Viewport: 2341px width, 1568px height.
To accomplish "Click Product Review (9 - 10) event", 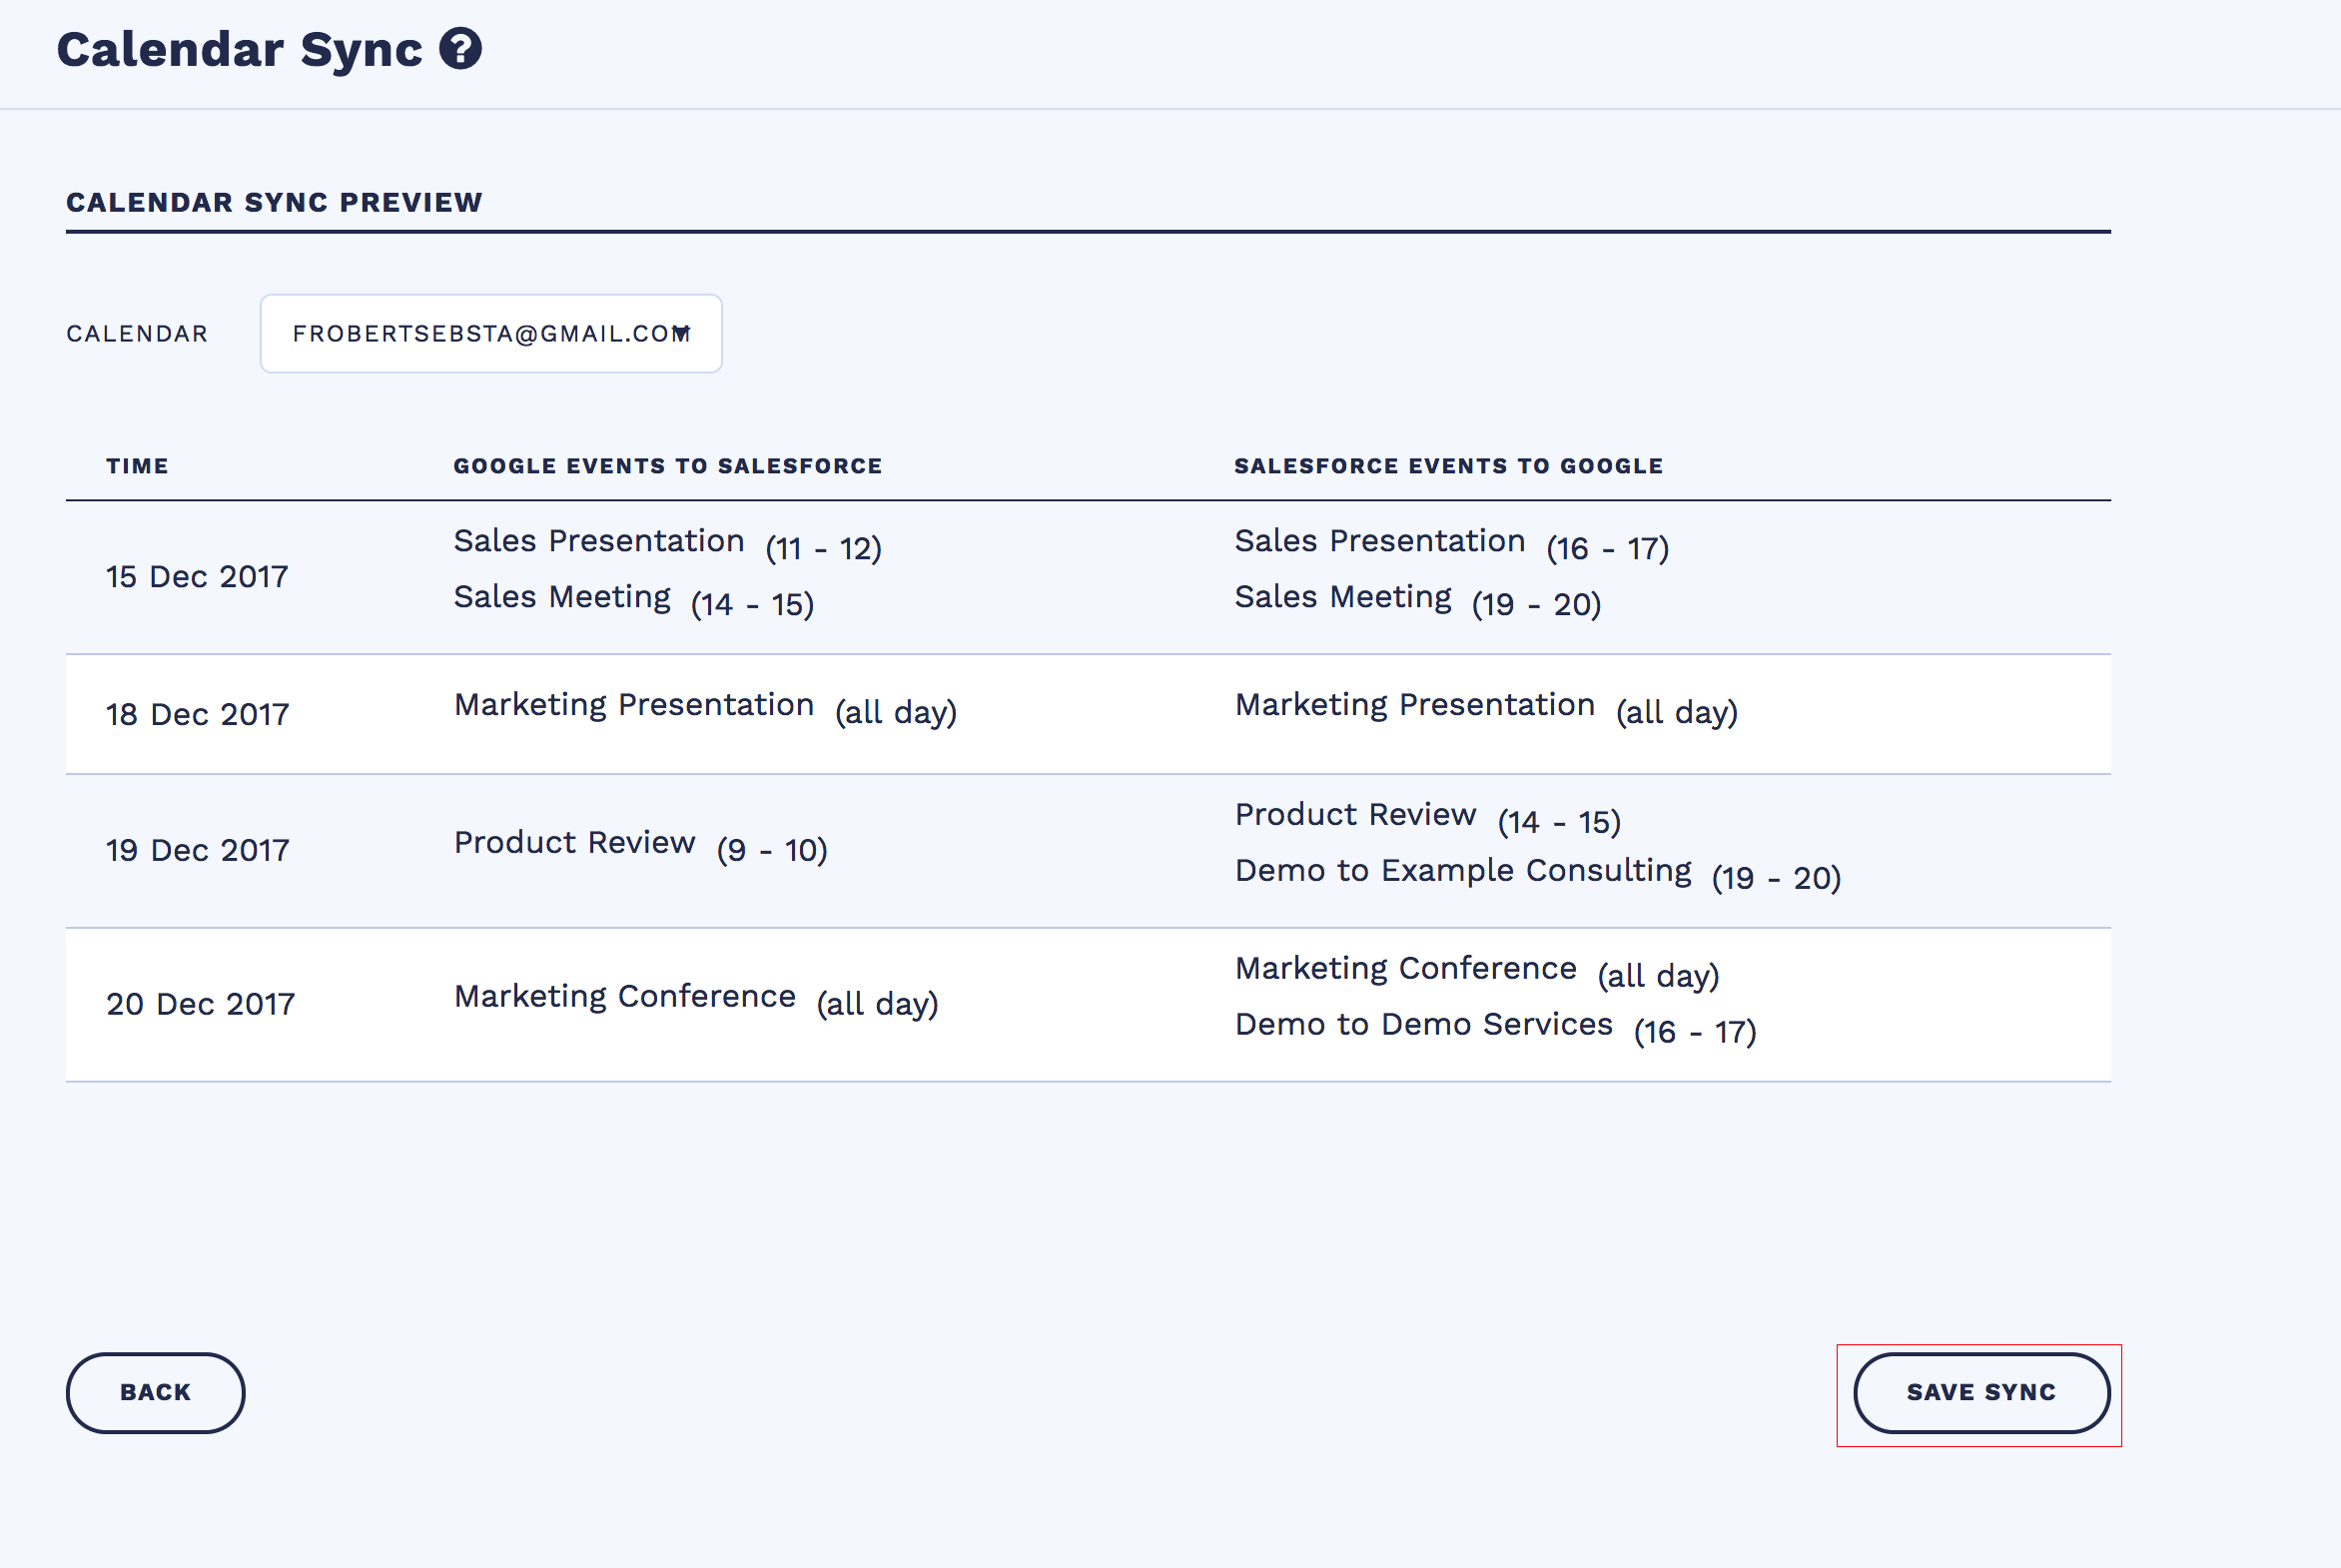I will click(640, 845).
